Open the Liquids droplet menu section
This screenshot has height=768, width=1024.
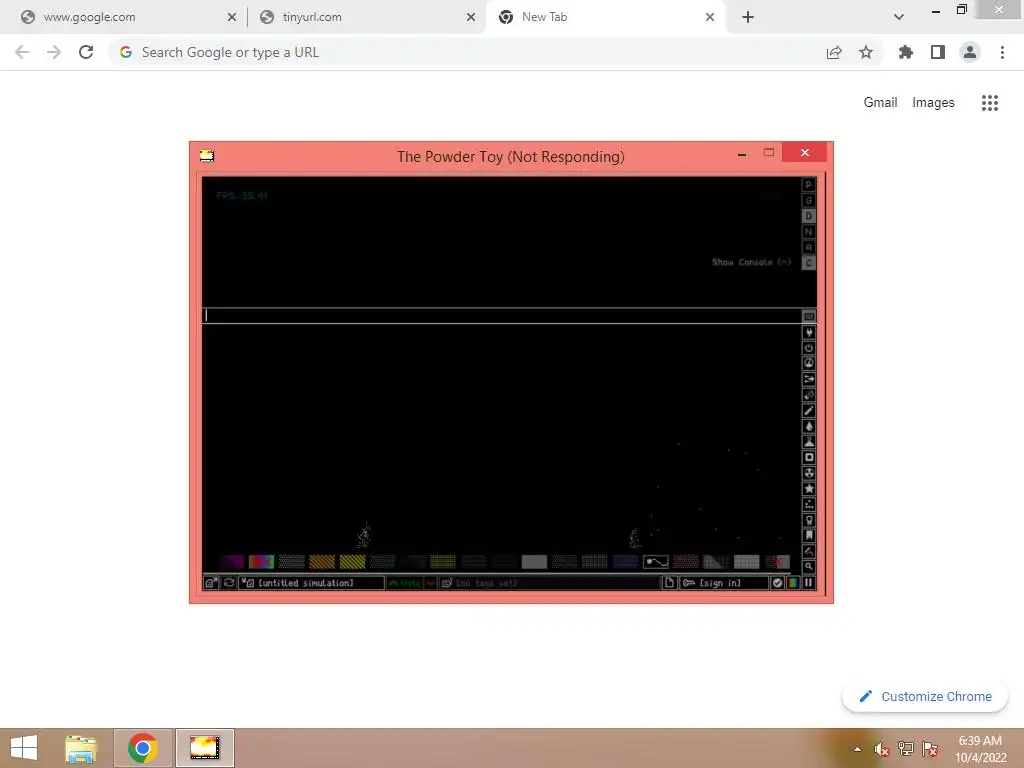[x=808, y=426]
